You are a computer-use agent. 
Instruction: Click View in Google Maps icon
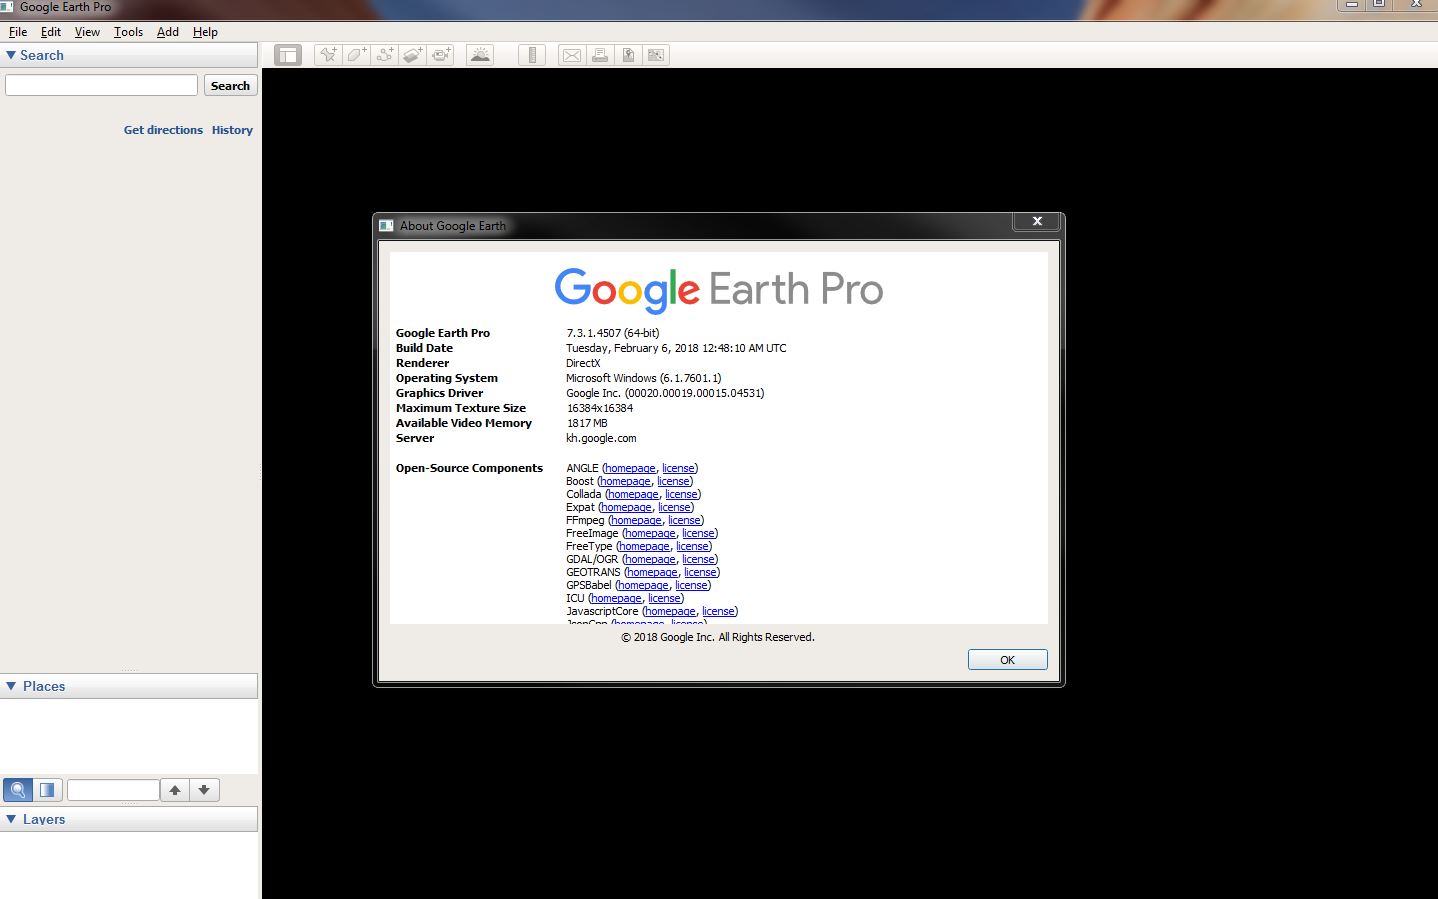pos(656,55)
